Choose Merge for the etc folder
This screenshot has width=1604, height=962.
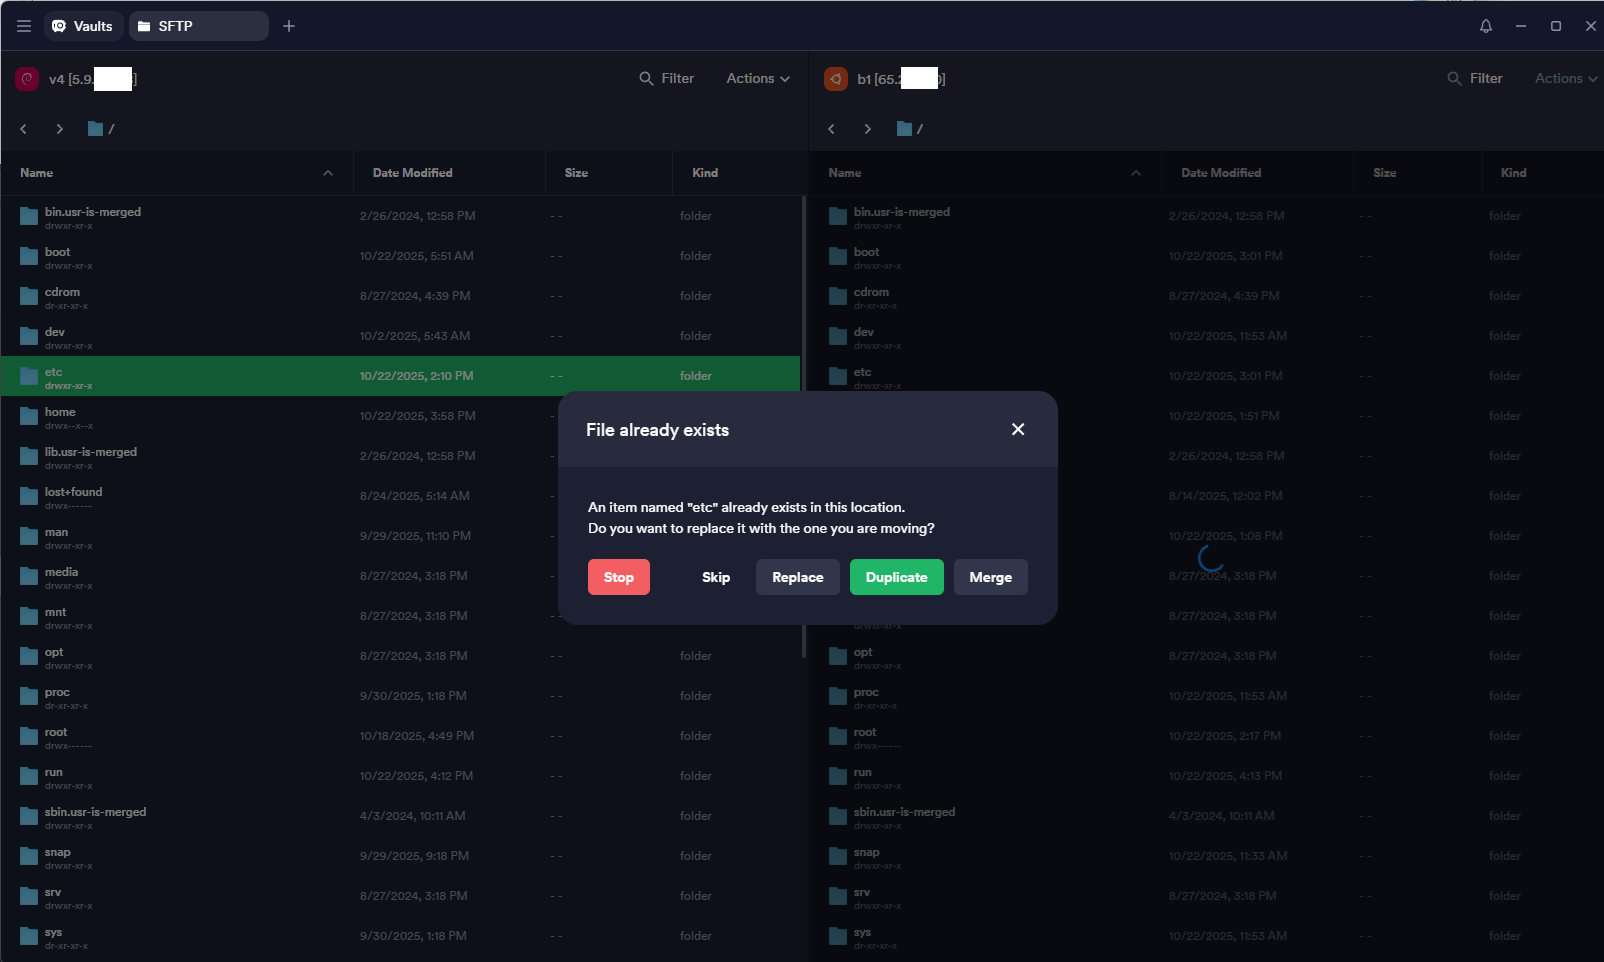coord(990,577)
